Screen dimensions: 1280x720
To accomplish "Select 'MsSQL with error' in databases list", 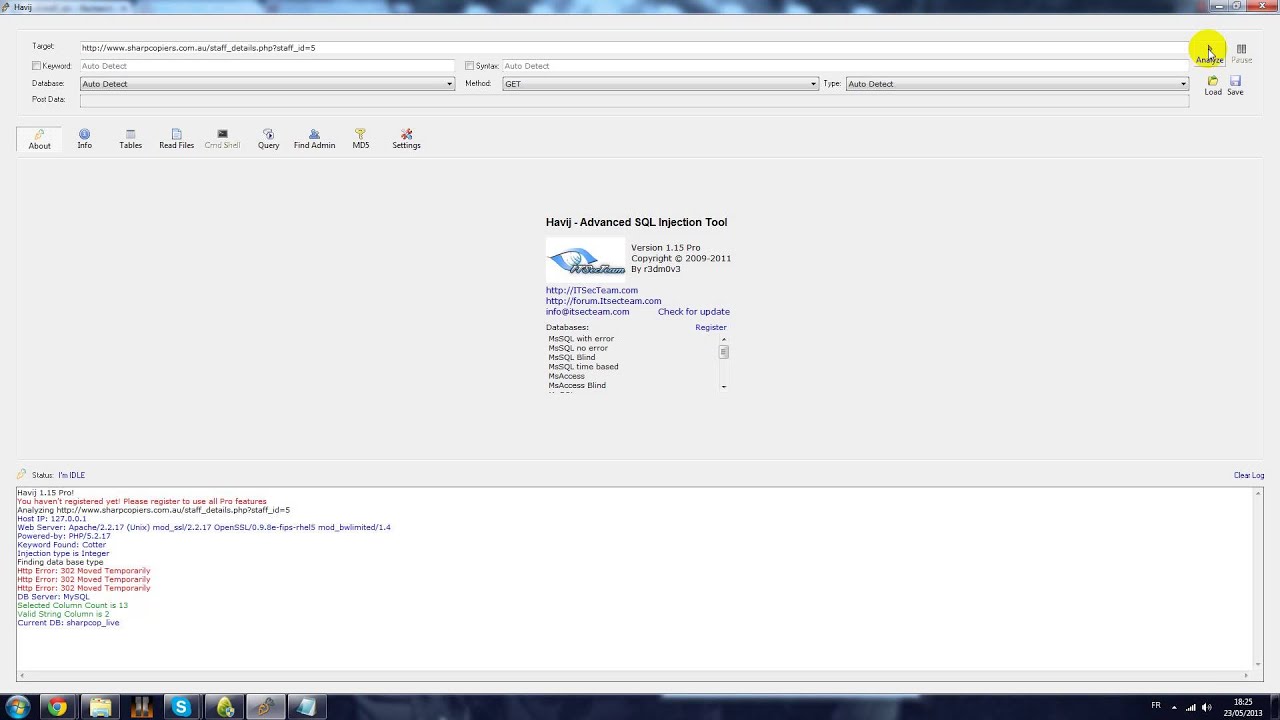I will [x=581, y=339].
